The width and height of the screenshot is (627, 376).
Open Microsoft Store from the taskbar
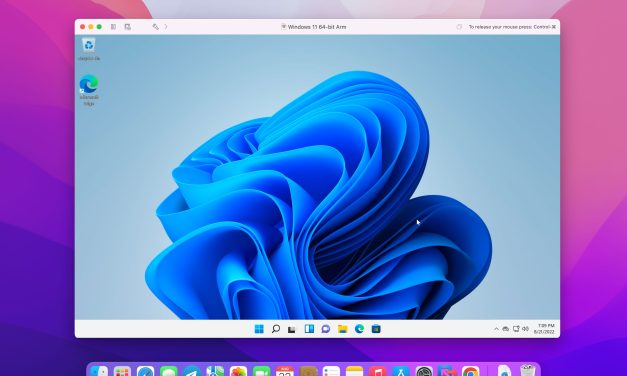coord(376,329)
